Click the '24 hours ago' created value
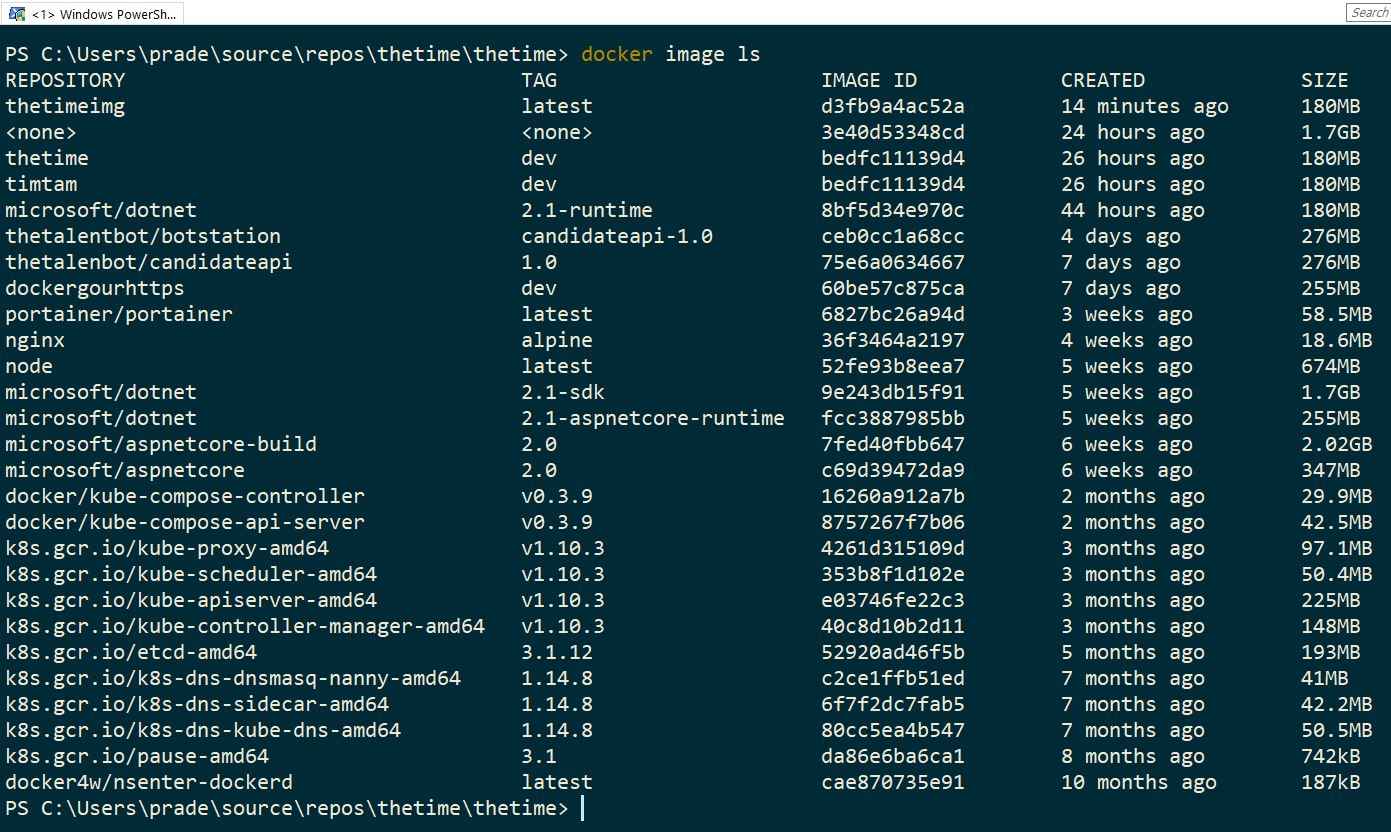Screen dimensions: 1391x832 click(x=1133, y=132)
